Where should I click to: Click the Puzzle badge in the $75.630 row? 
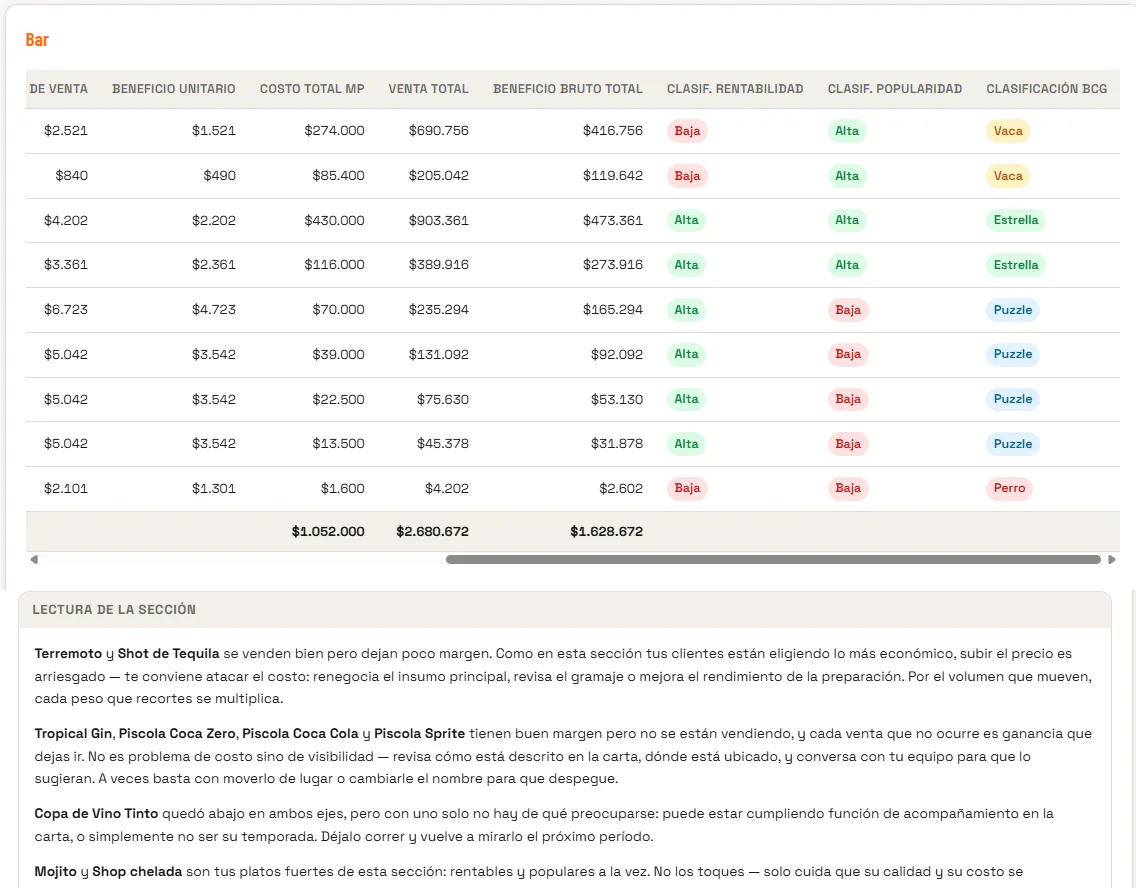pyautogui.click(x=1013, y=399)
